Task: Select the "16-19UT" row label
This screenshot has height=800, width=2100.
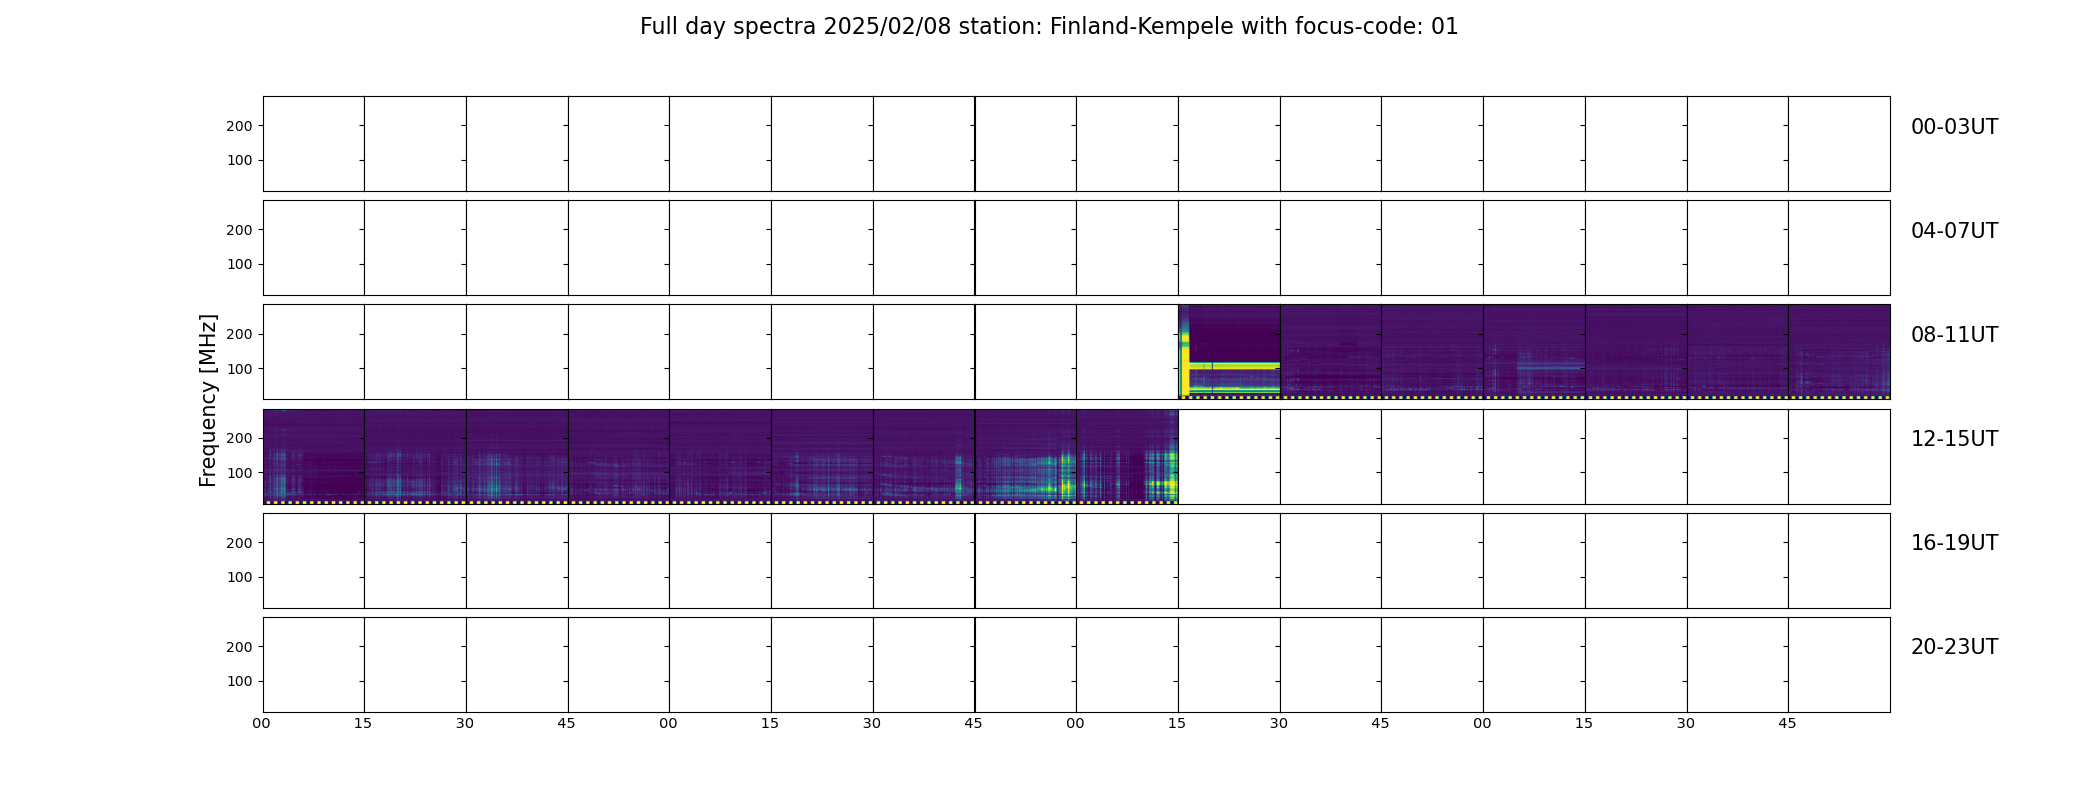Action: 1954,543
